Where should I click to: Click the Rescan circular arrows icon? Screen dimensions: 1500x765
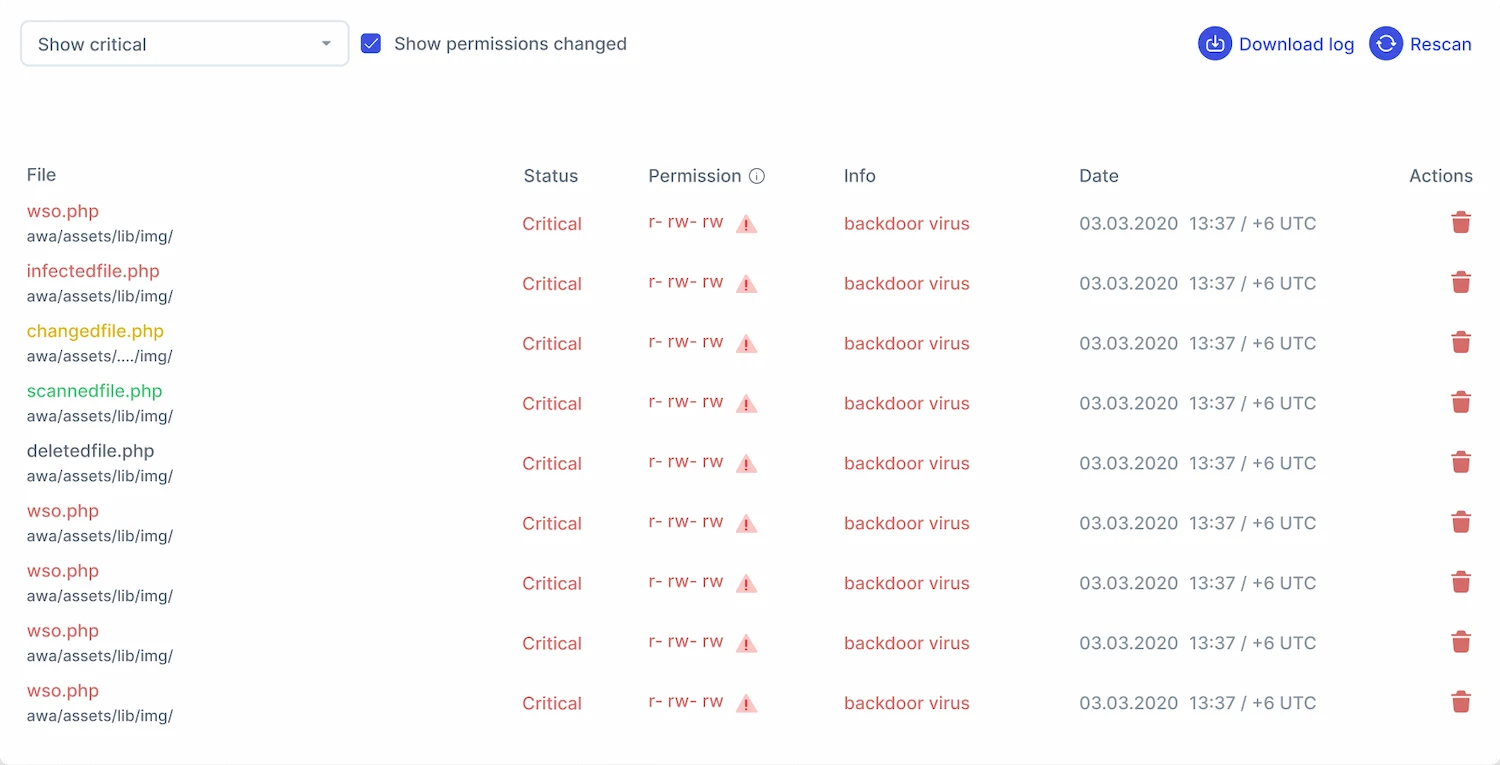click(1386, 44)
